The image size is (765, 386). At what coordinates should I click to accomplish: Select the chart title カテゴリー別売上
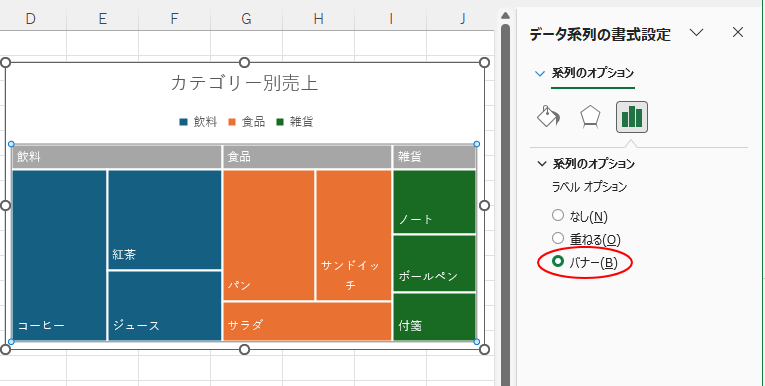(244, 83)
